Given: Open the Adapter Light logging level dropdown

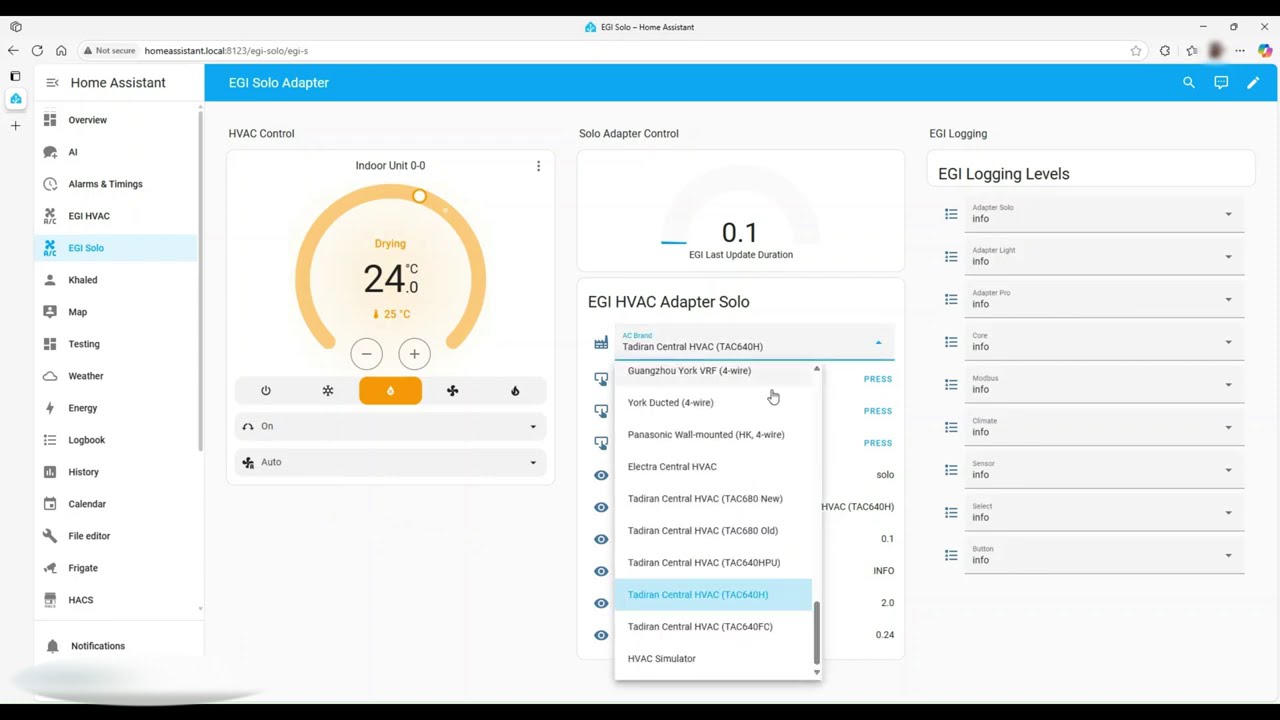Looking at the screenshot, I should tap(1104, 257).
